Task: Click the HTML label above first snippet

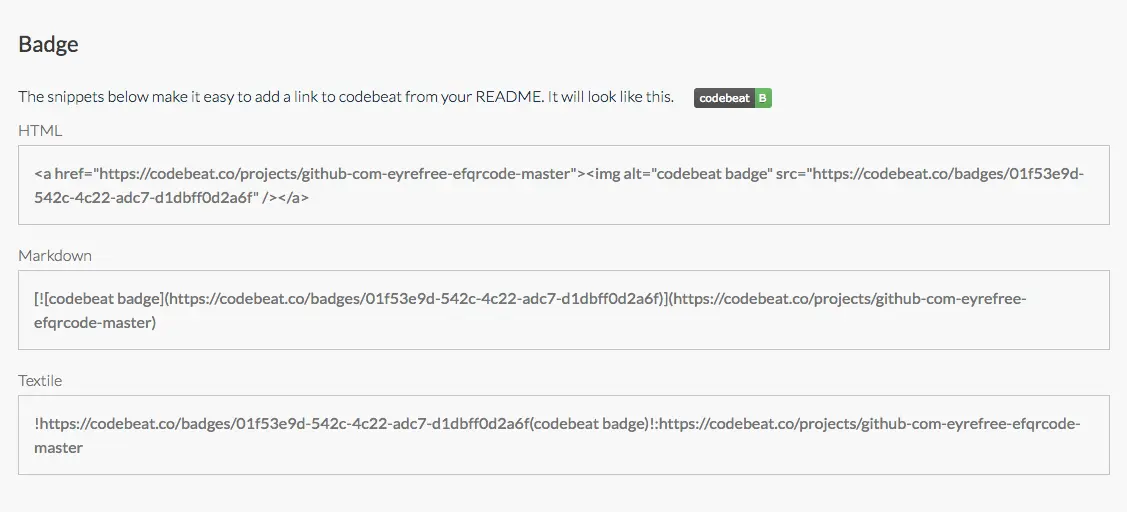Action: tap(40, 131)
